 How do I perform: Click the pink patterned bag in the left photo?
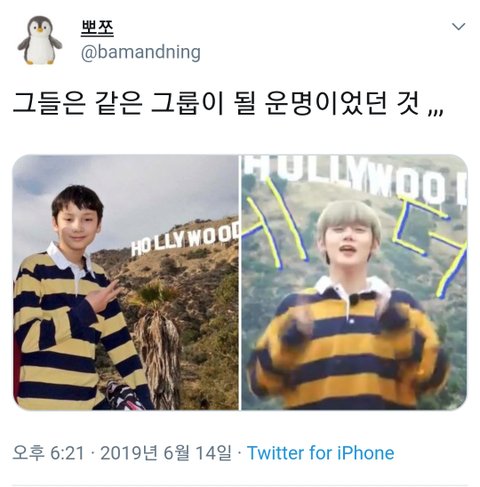[x=125, y=396]
